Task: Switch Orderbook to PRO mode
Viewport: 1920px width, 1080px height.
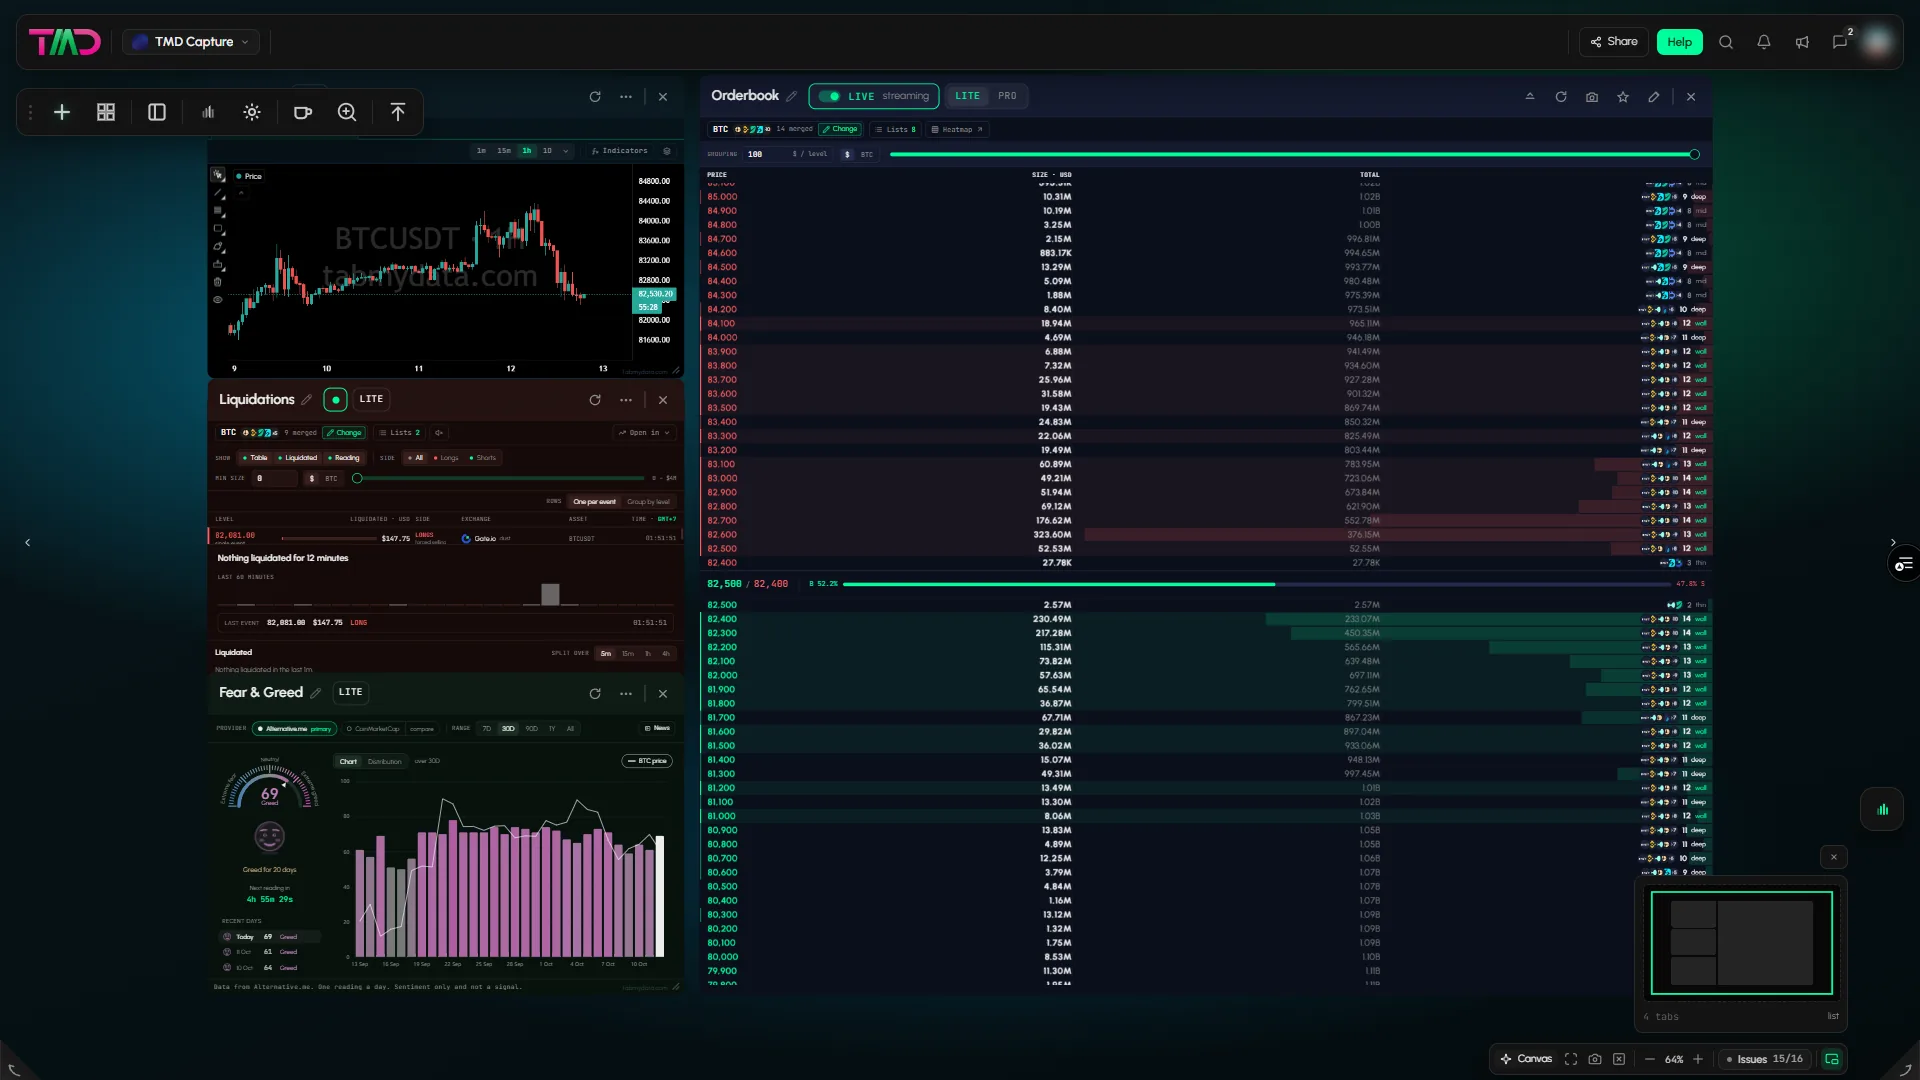Action: pyautogui.click(x=1007, y=96)
